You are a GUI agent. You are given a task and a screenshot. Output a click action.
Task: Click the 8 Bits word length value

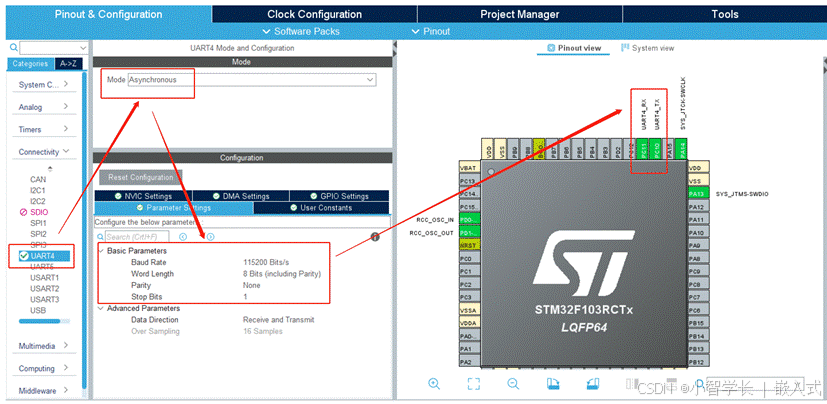point(282,274)
